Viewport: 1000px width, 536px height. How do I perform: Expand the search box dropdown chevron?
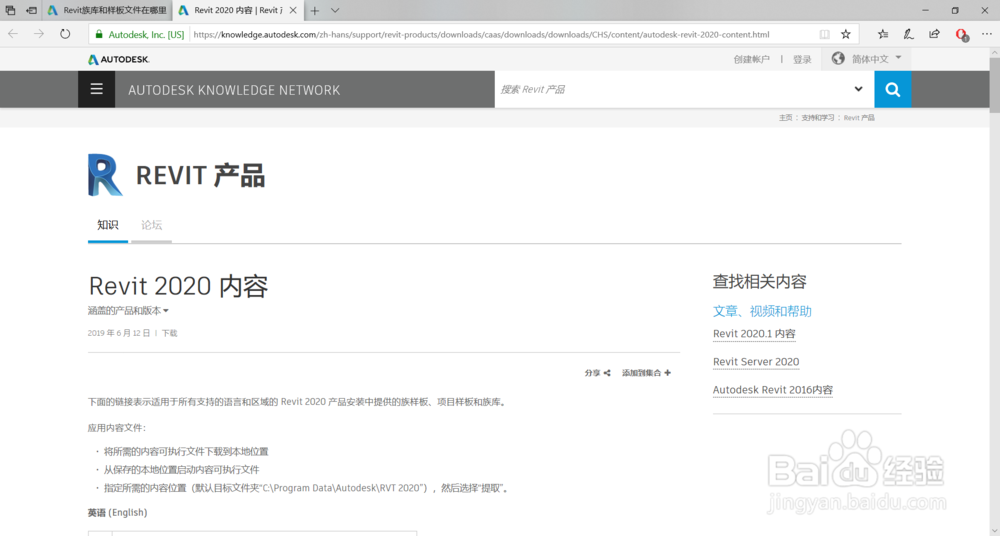(858, 89)
